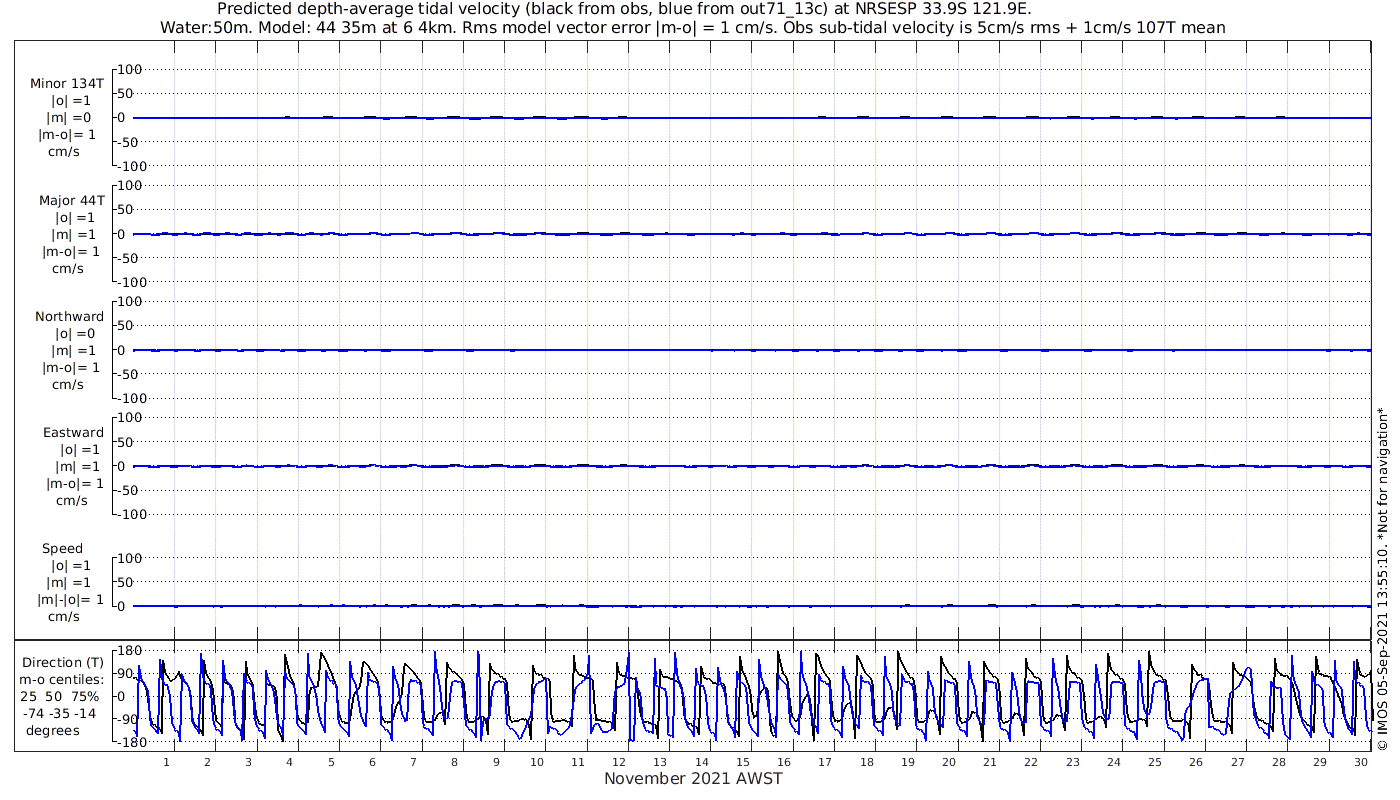Click day '10' on the date axis
The image size is (1400, 800).
click(x=537, y=762)
